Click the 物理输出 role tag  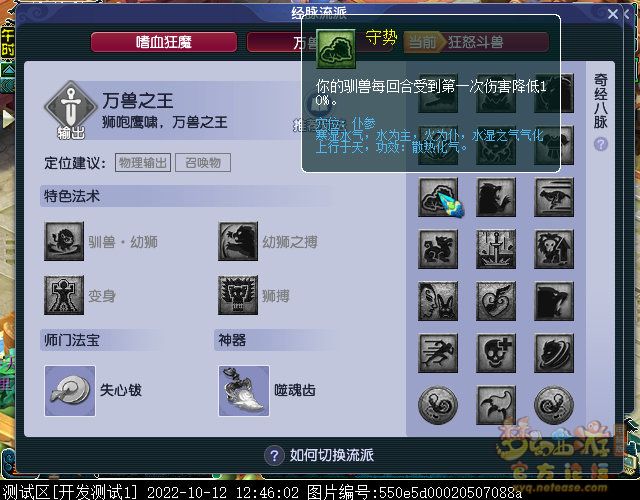click(143, 162)
